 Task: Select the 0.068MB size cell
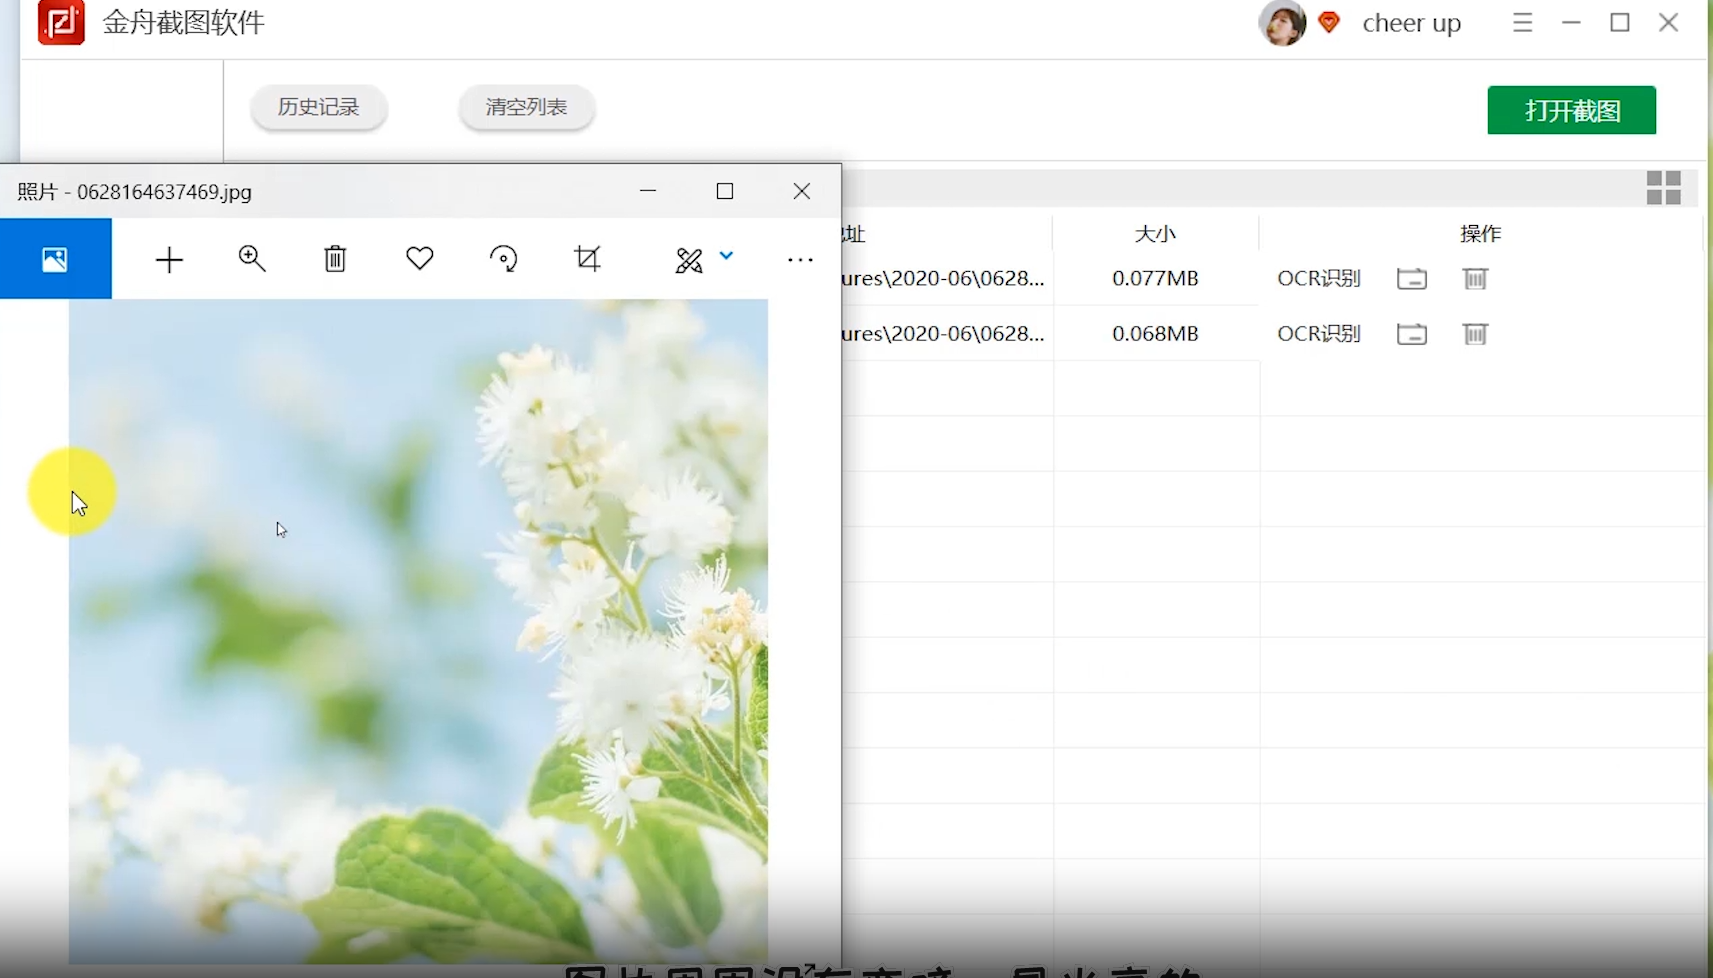1155,333
